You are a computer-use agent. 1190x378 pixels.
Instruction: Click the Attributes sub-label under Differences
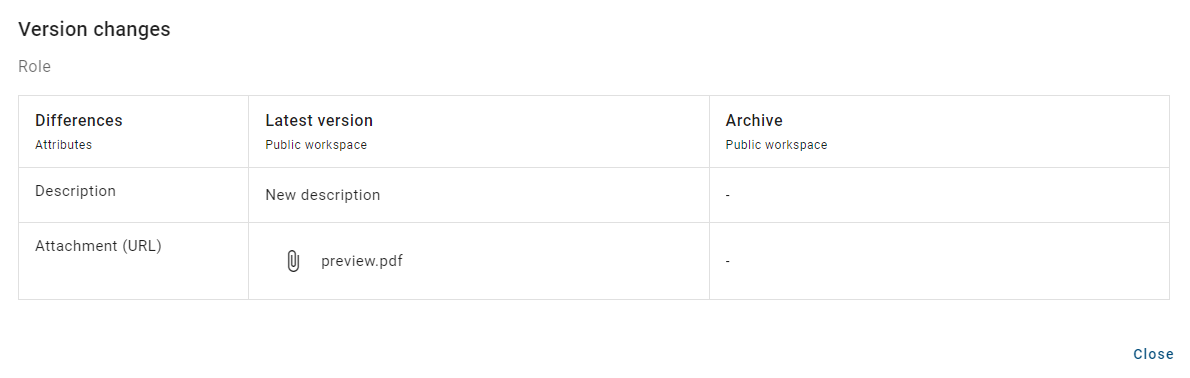tap(63, 145)
